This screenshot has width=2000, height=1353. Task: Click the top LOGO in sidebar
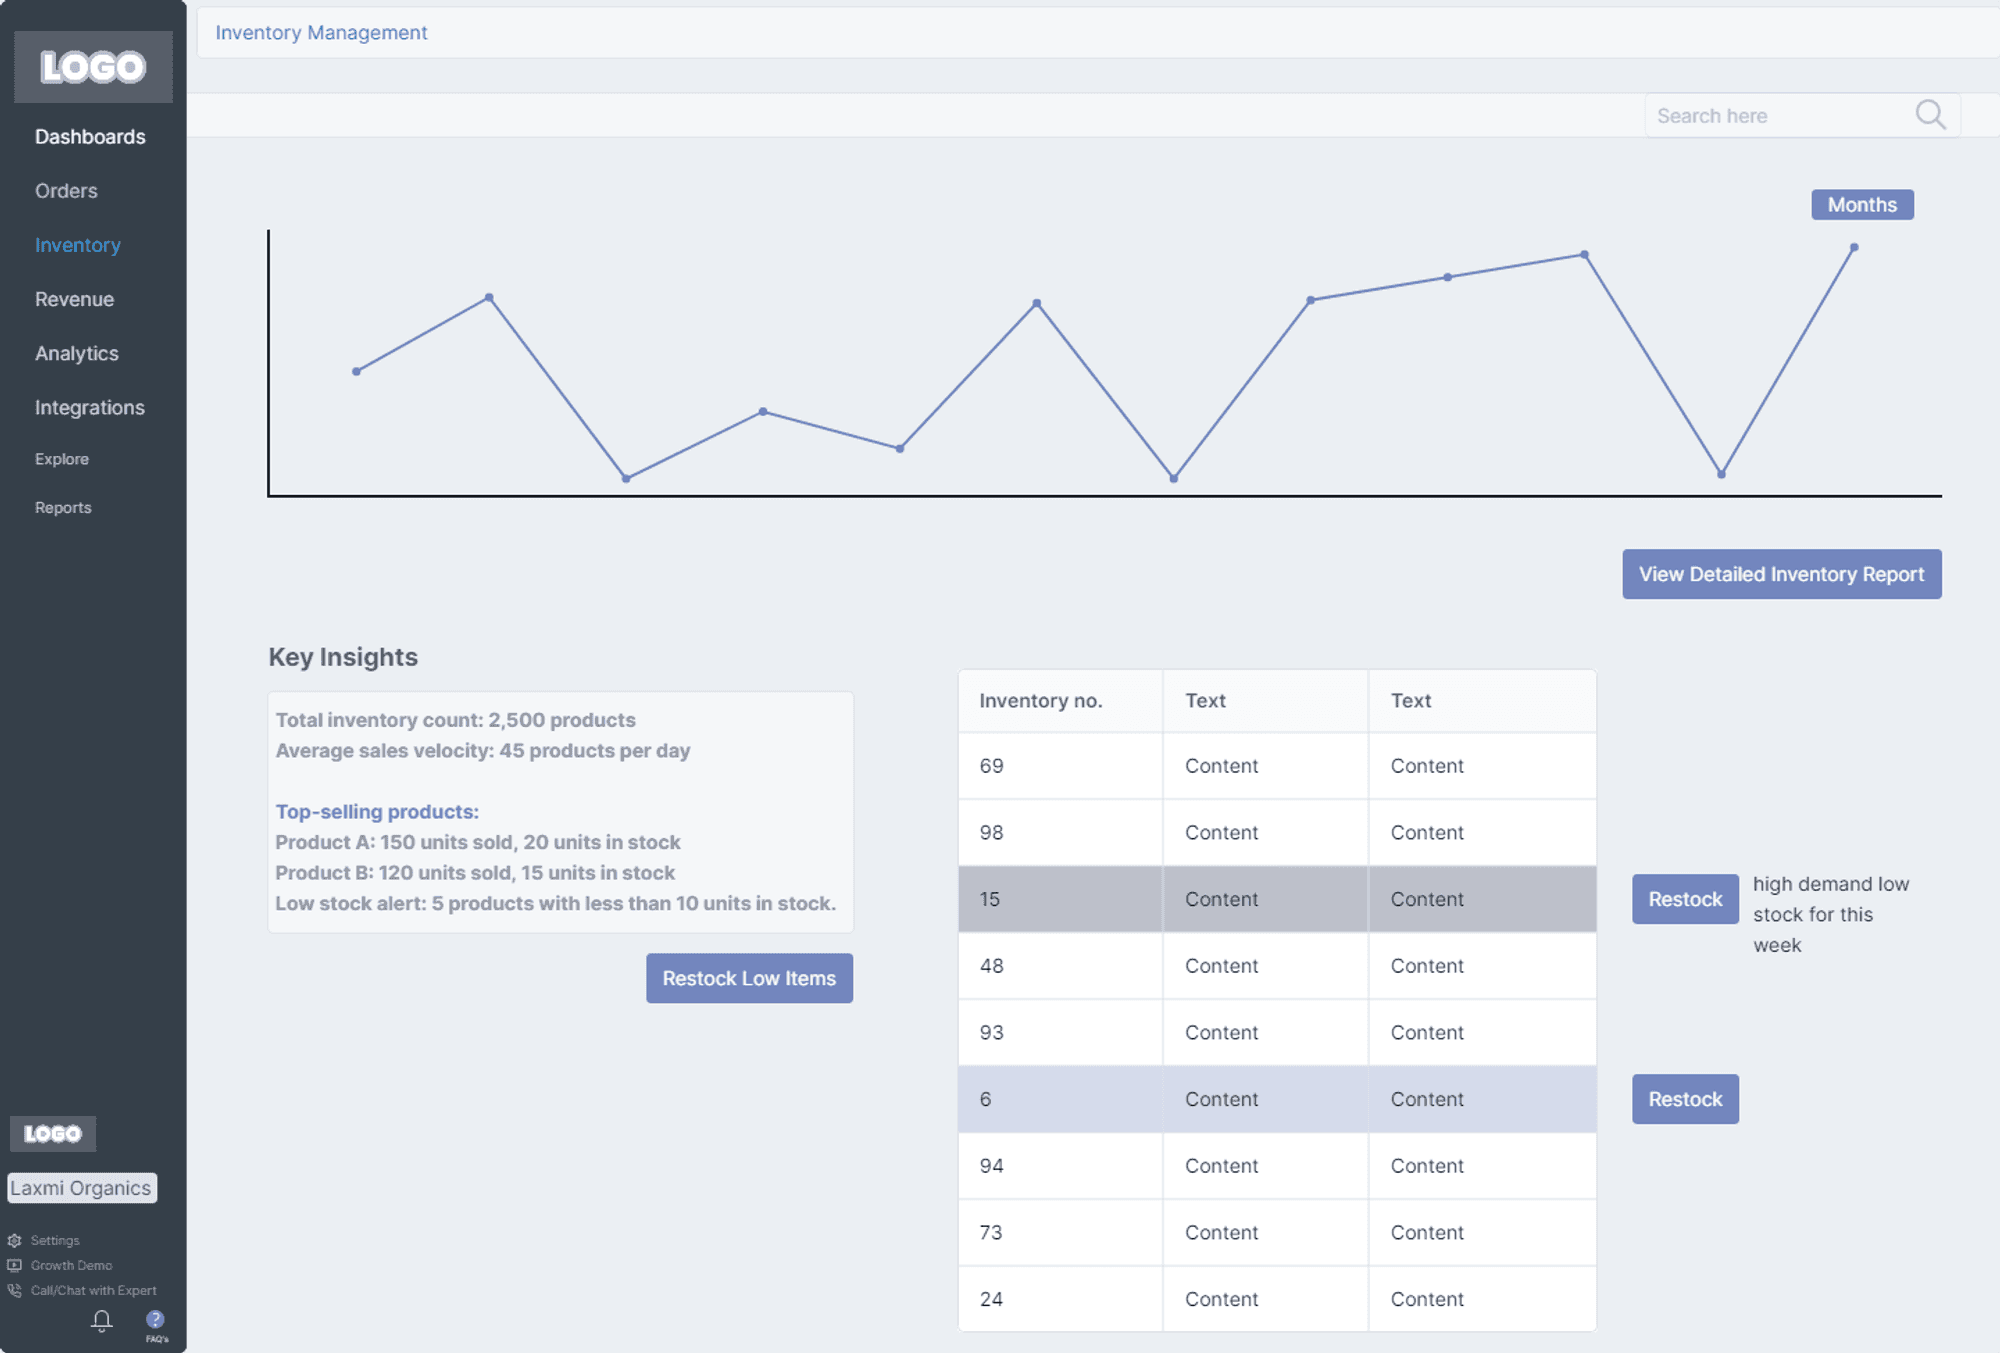click(x=93, y=67)
